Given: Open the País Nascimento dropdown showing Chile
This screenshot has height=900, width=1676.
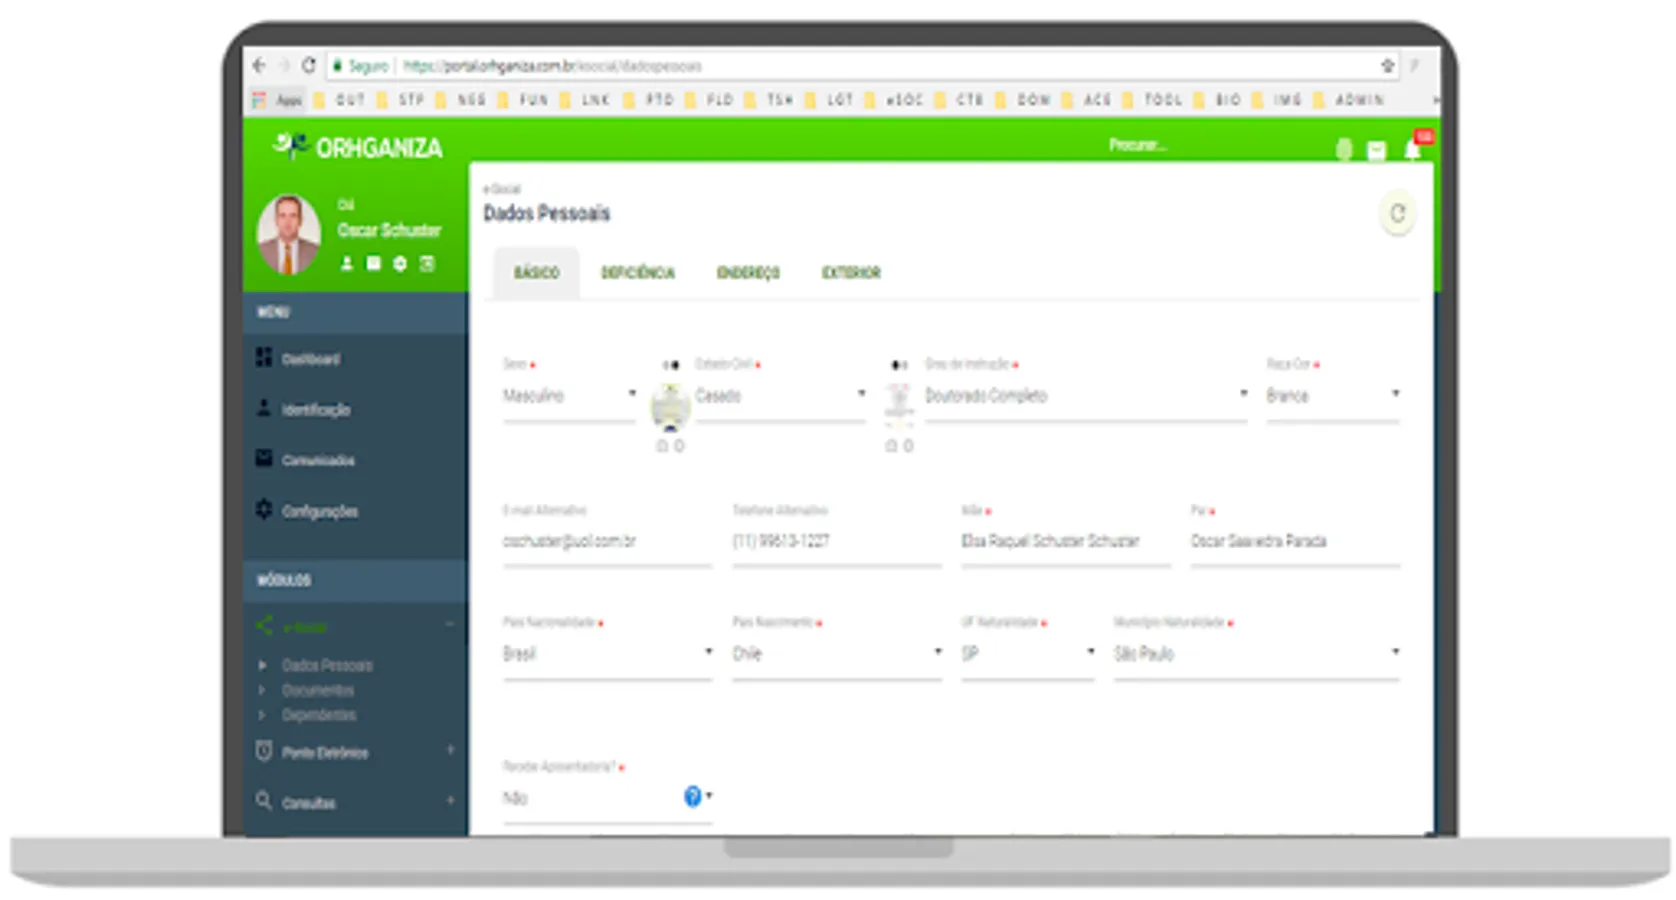Looking at the screenshot, I should click(837, 654).
